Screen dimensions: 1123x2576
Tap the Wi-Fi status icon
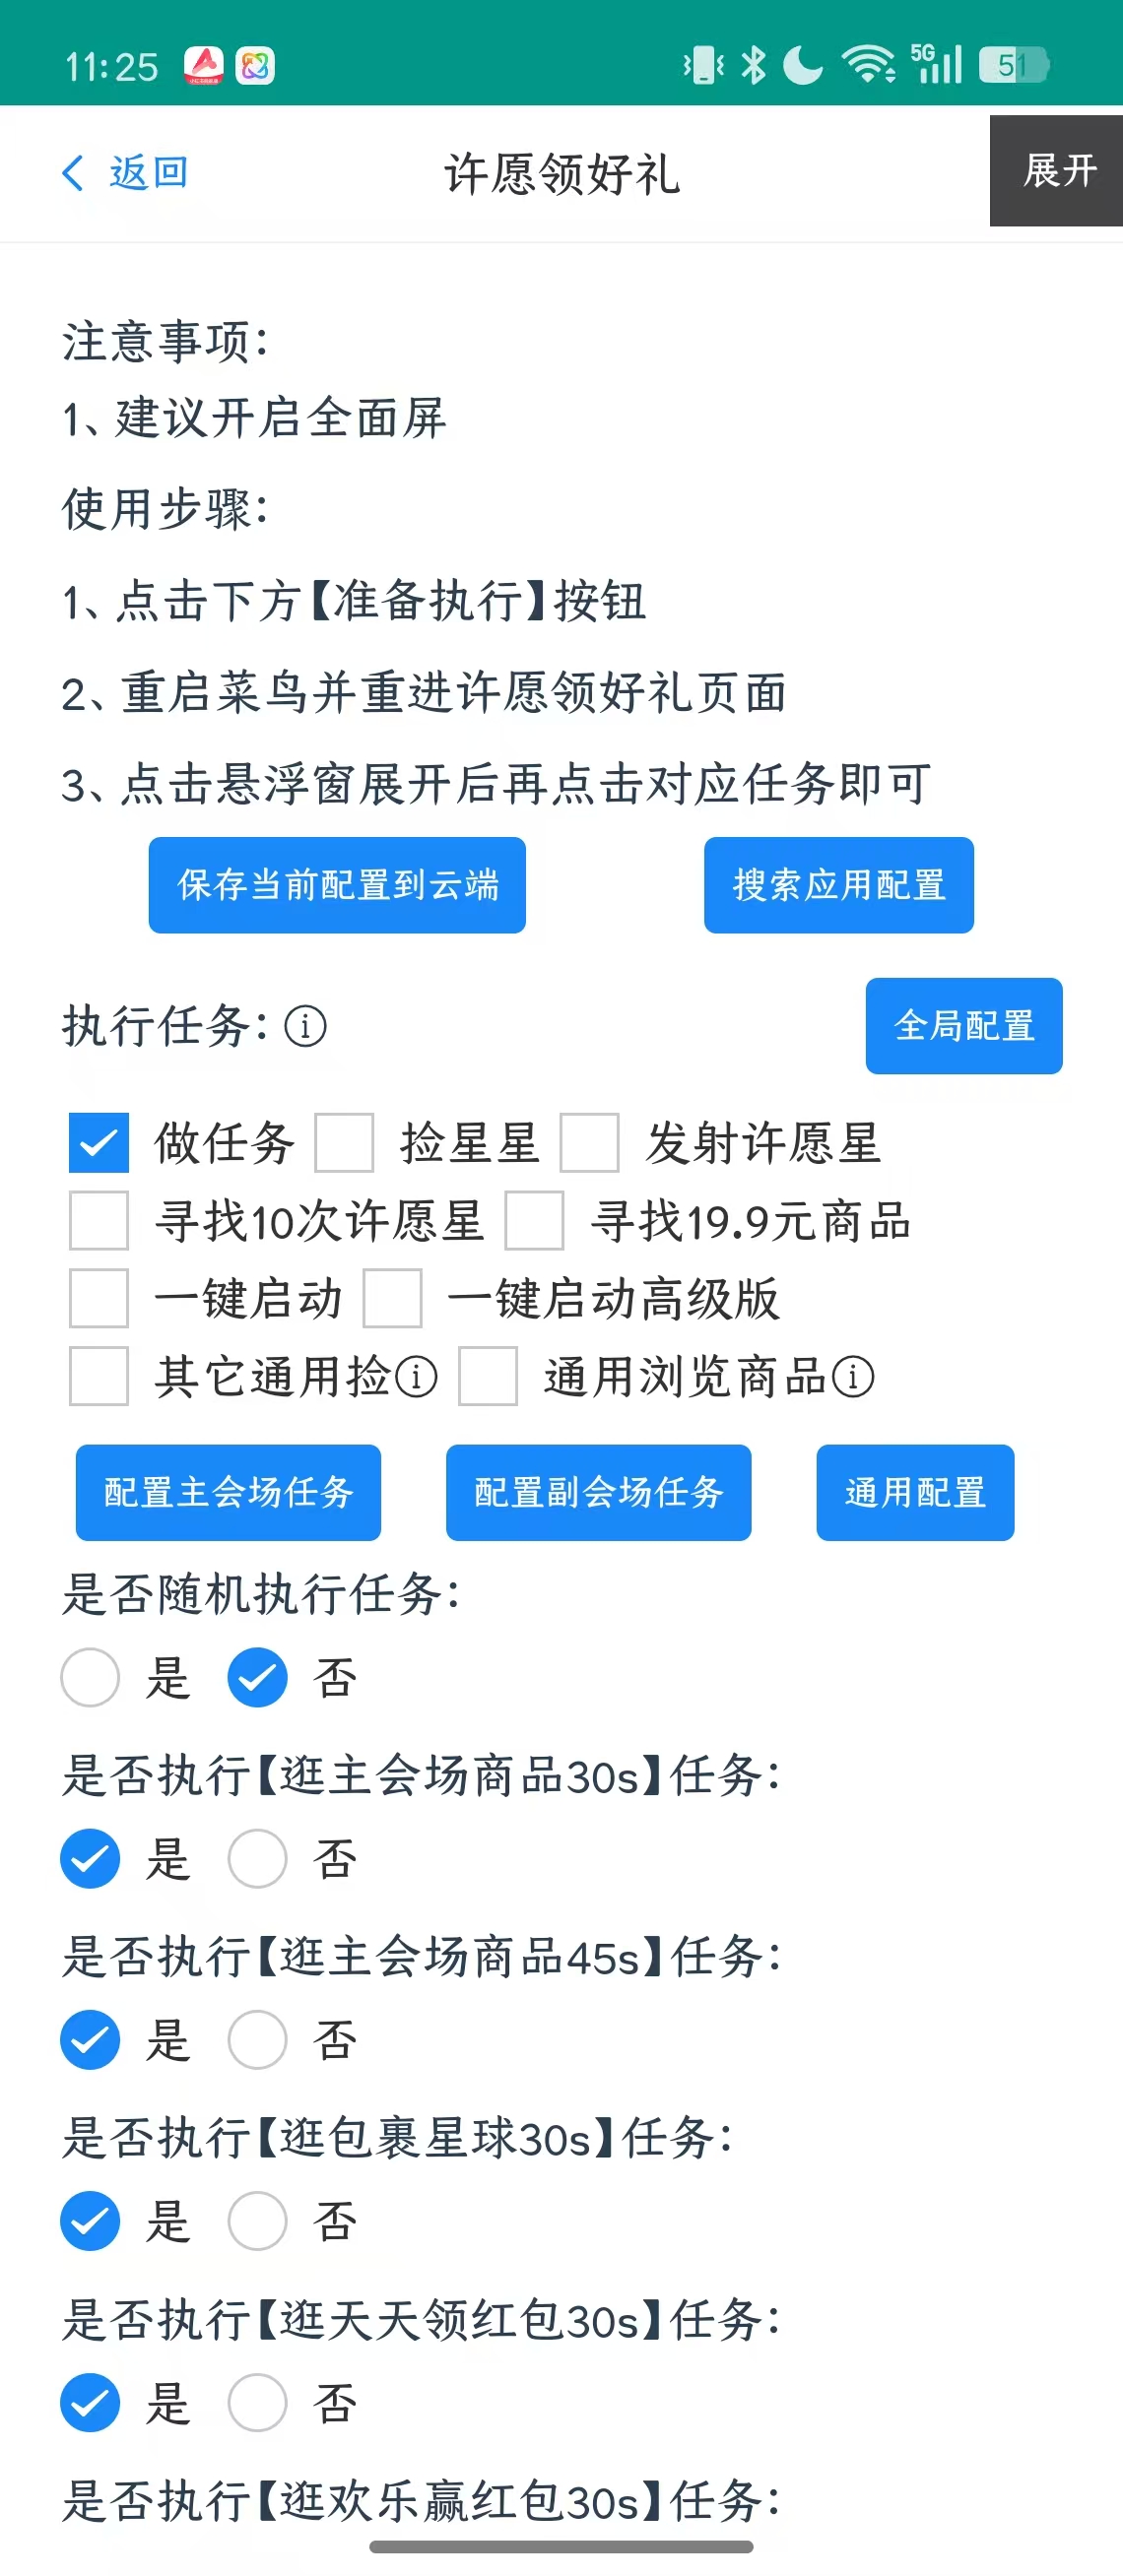868,66
